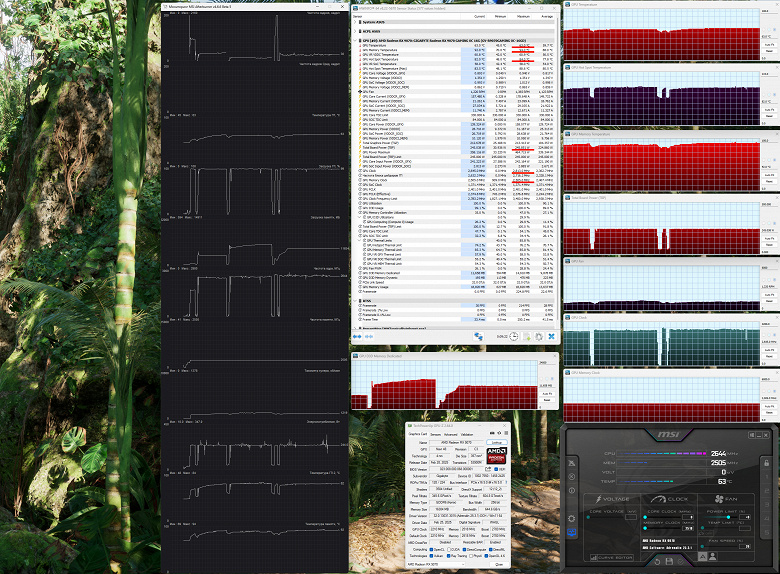Image resolution: width=780 pixels, height=574 pixels.
Task: Open the Afterburner Curve Editor
Action: 612,558
